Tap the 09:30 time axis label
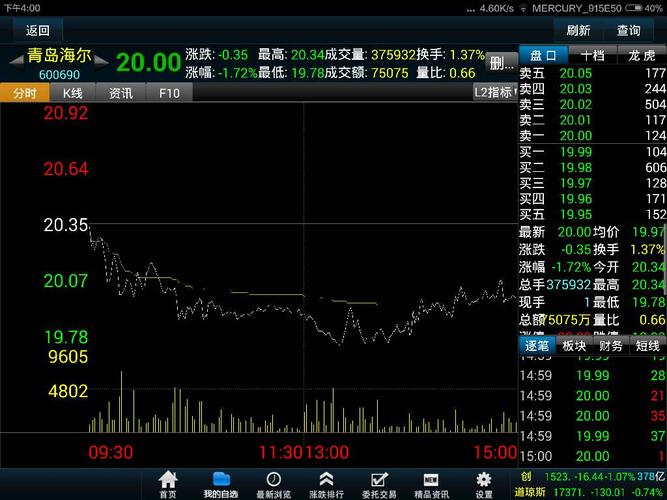This screenshot has height=500, width=667. coord(111,452)
